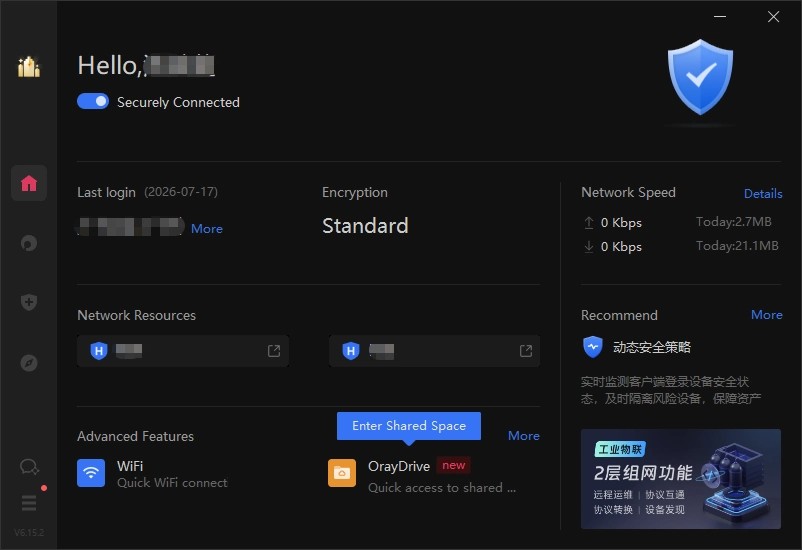Open More next to last login
Screen dimensions: 802x550
coord(207,229)
